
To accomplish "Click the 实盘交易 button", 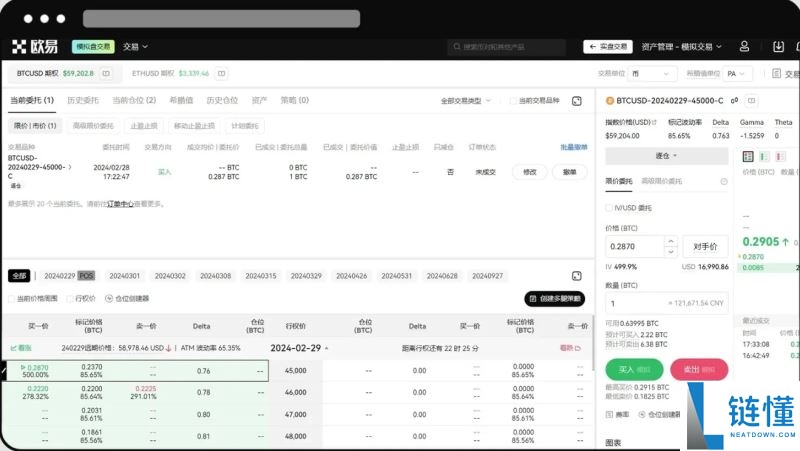I will tap(608, 46).
